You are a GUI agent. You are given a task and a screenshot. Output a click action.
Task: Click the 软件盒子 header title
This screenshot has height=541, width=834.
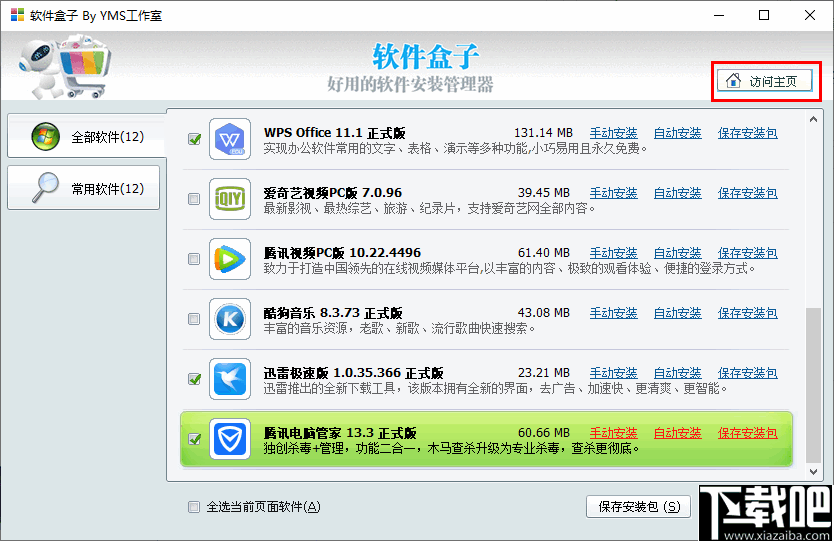[426, 57]
